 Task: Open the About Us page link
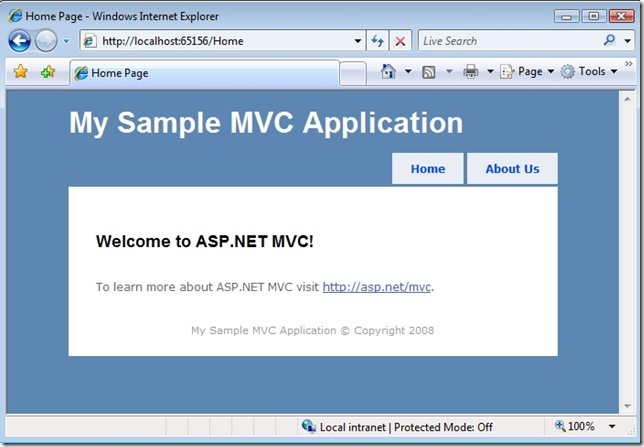[512, 169]
